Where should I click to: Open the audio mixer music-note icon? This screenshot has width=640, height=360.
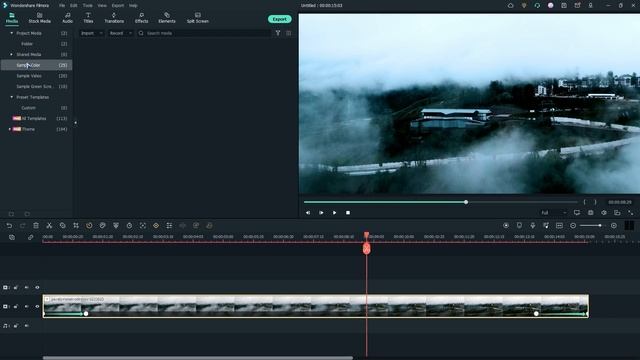(546, 225)
